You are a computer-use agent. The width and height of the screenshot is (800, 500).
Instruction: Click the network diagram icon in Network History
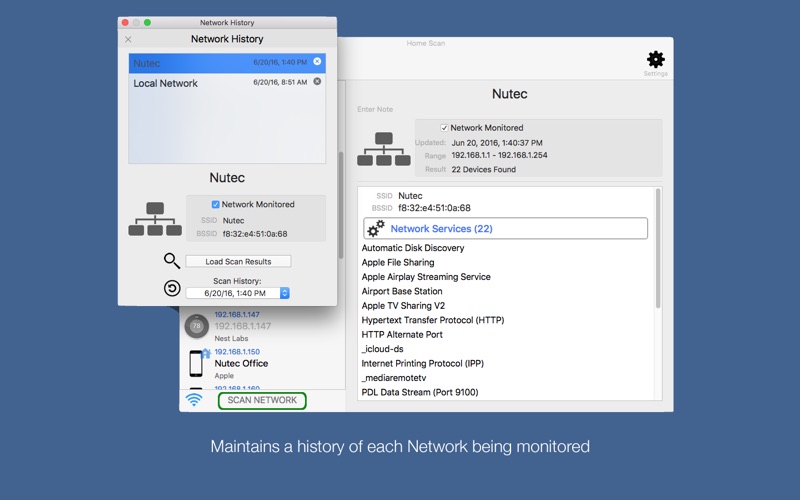[155, 219]
